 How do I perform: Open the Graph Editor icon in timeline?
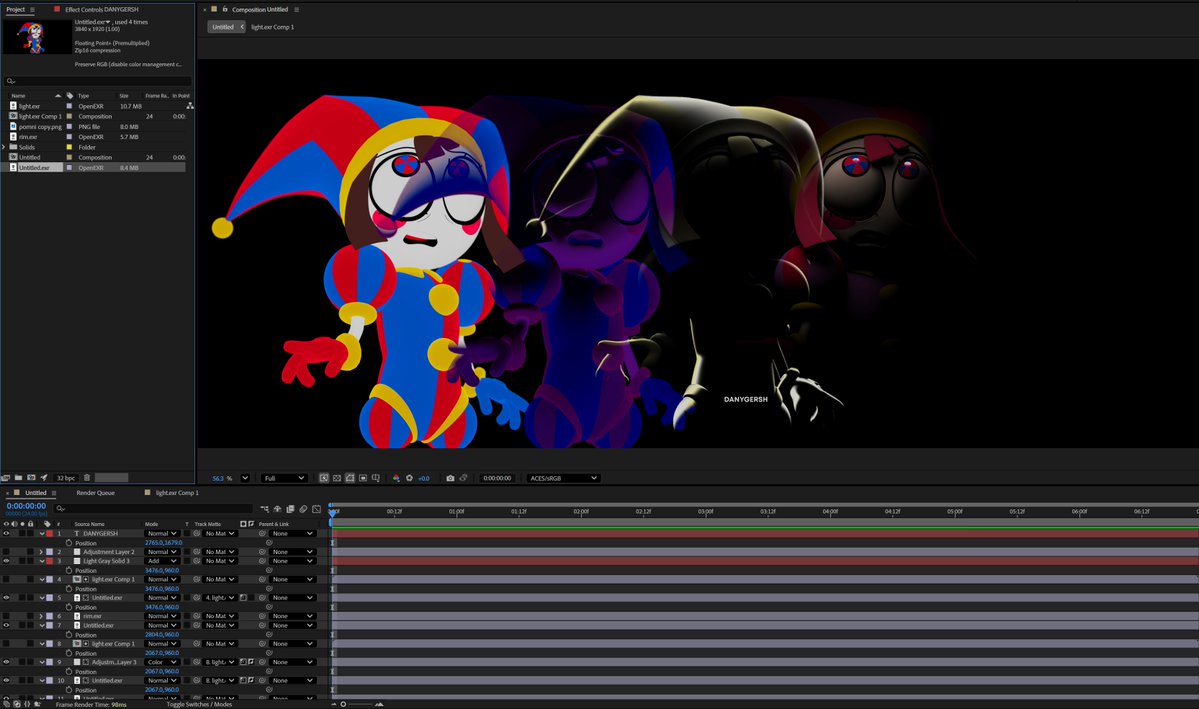317,509
